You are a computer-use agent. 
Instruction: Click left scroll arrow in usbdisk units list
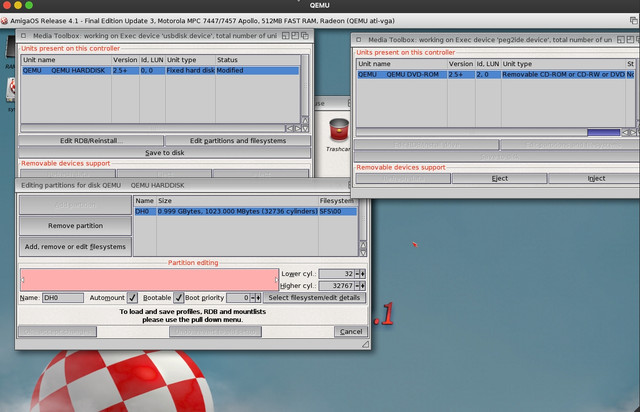coord(289,128)
